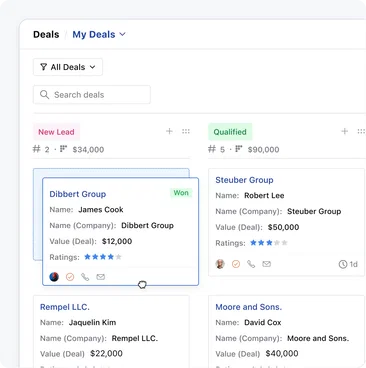Click the magnifier icon in Search deals
Screen dimensions: 366x368
click(44, 94)
